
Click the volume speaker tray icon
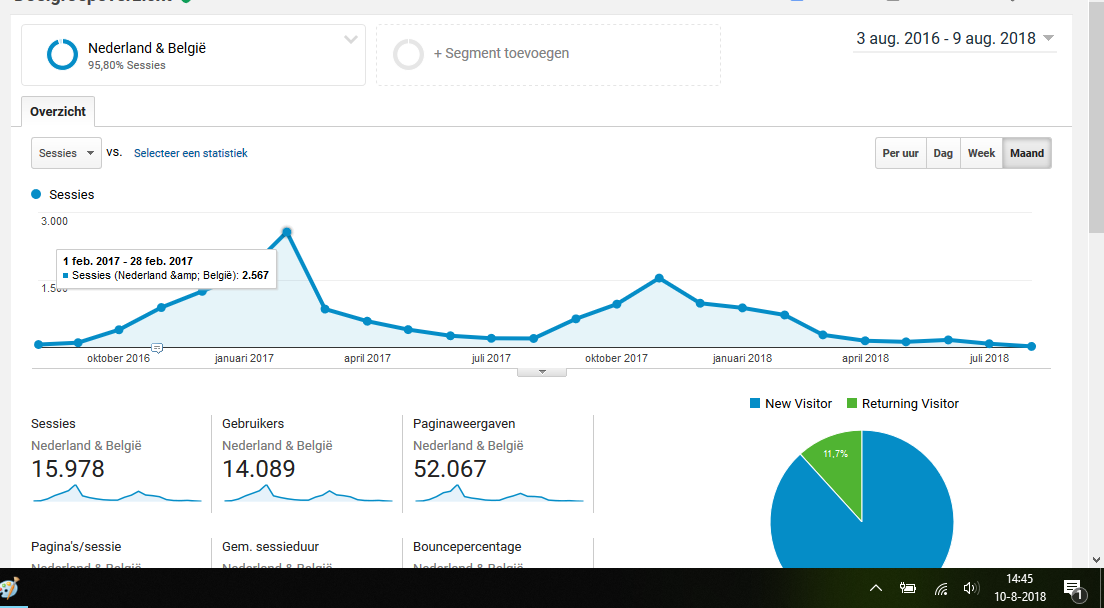(972, 588)
